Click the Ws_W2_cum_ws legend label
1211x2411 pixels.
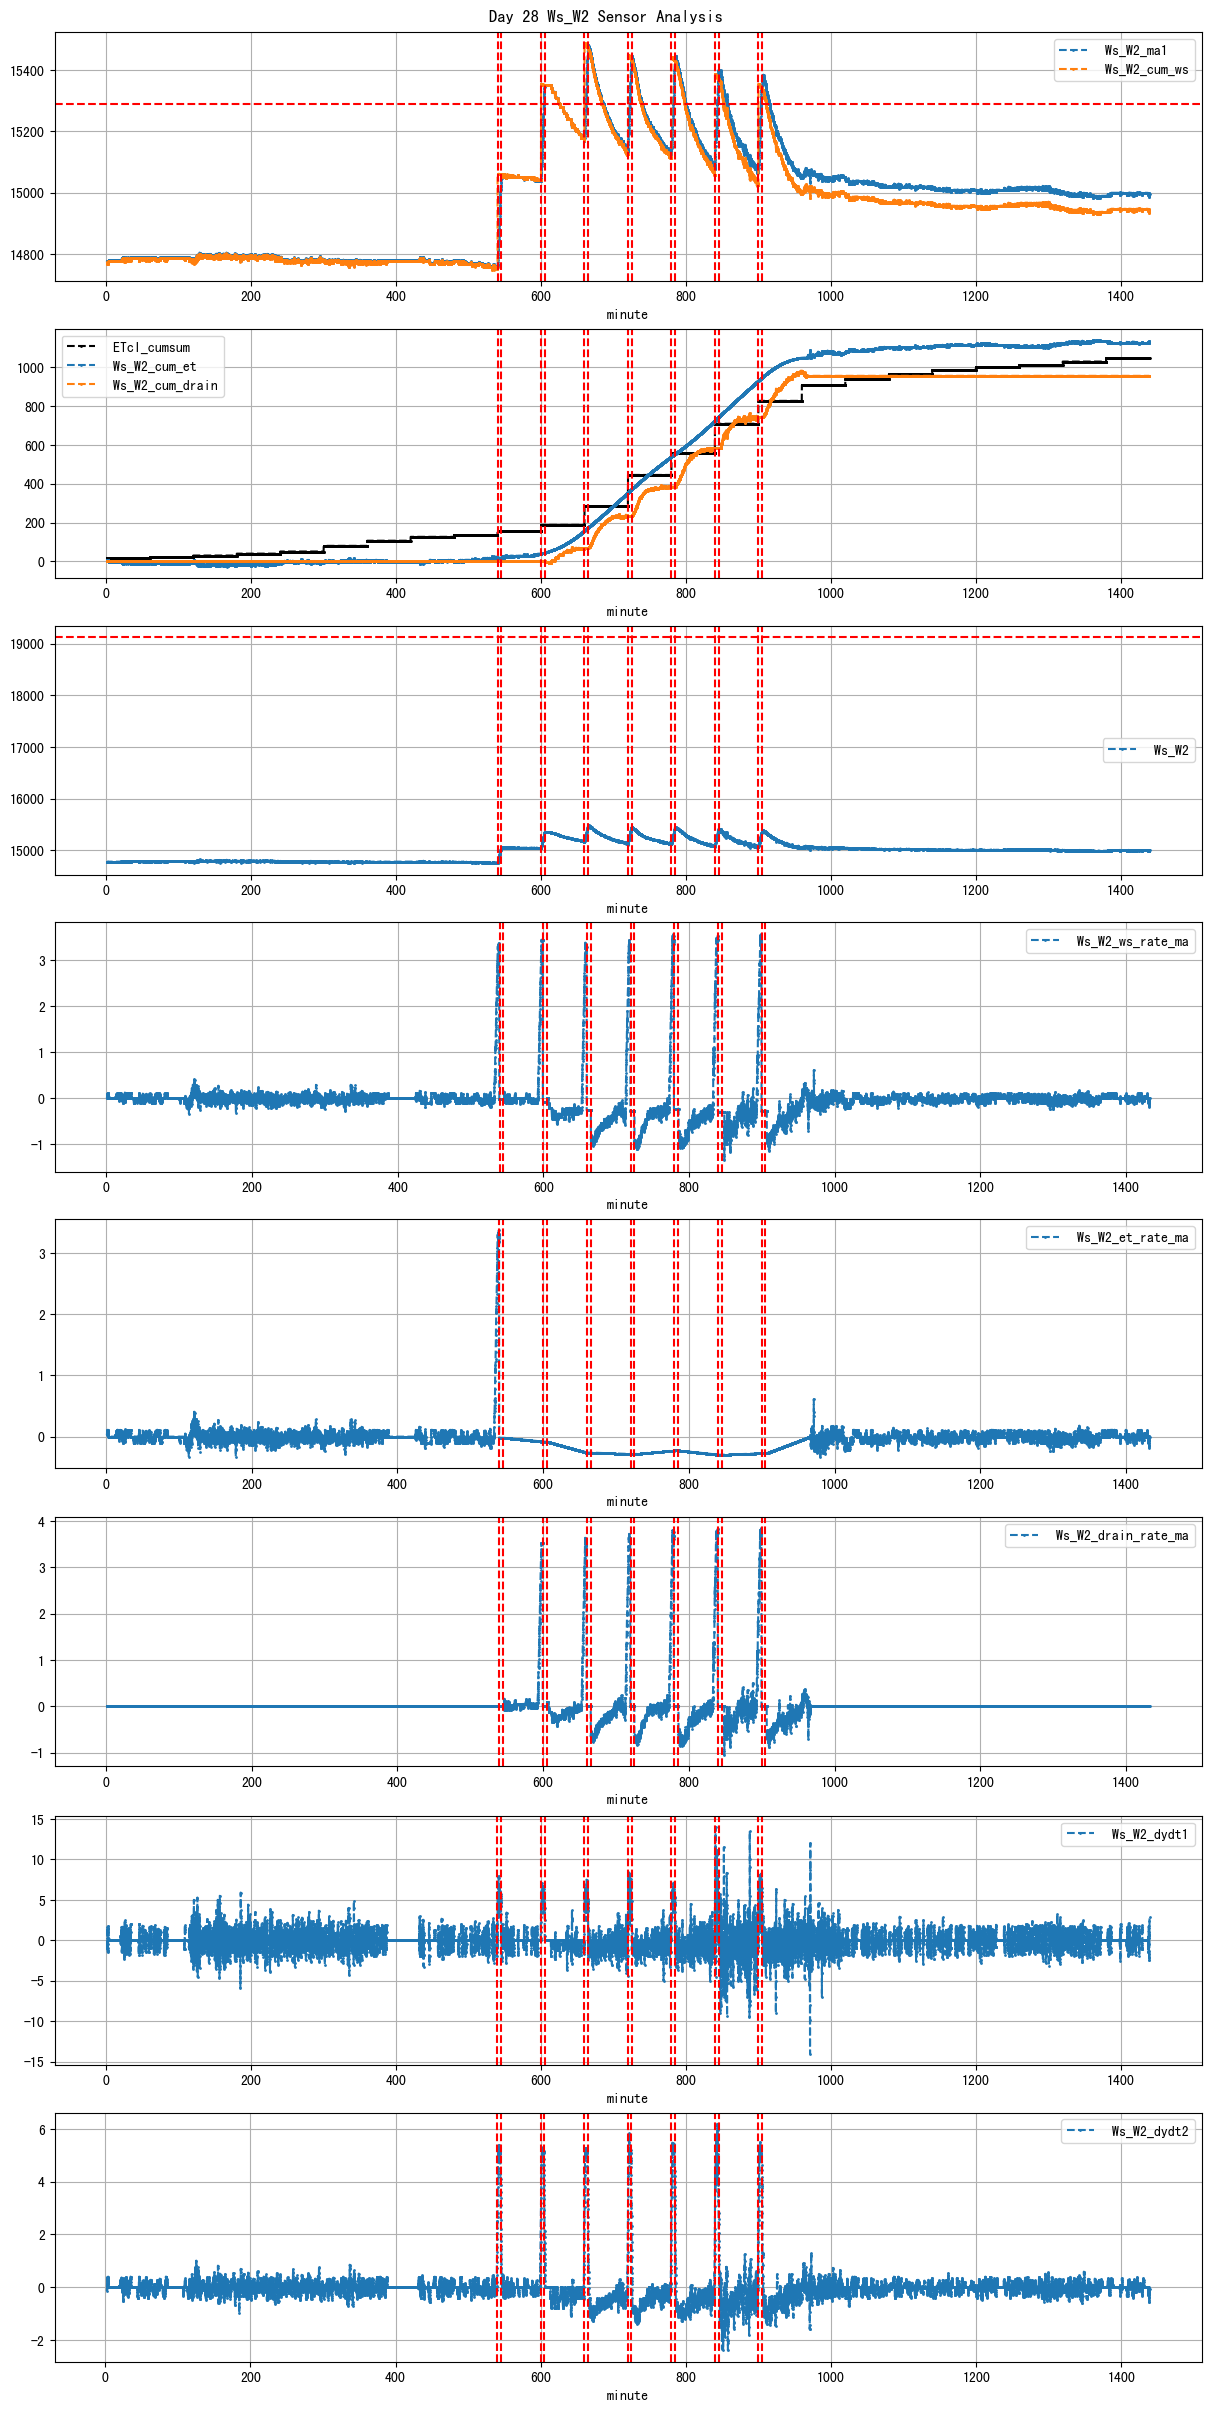(x=1146, y=70)
